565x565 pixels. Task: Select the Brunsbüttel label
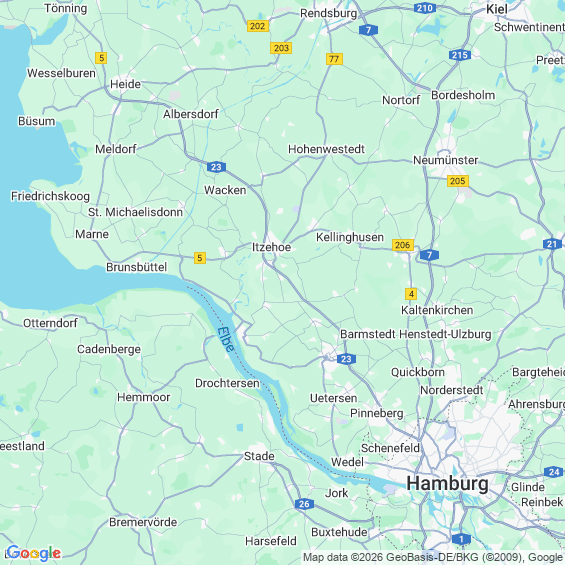pyautogui.click(x=136, y=267)
